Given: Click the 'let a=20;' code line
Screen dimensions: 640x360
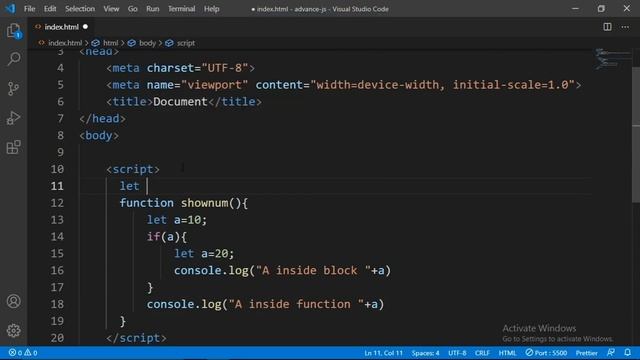Looking at the screenshot, I should [x=204, y=253].
